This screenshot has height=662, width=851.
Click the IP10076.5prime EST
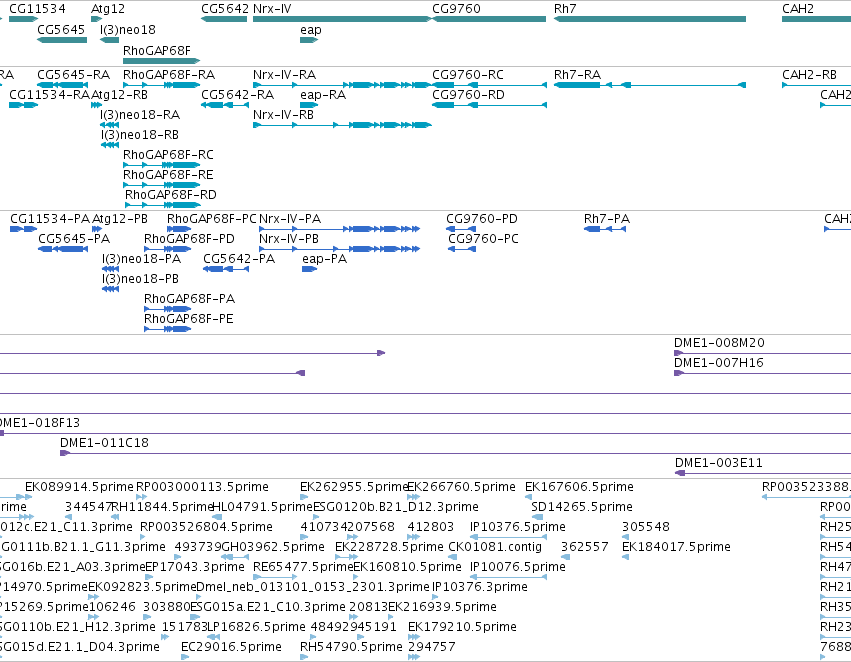click(x=508, y=577)
